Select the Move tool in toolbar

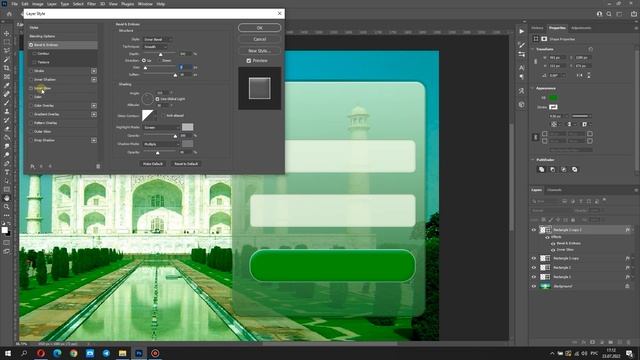pos(7,33)
